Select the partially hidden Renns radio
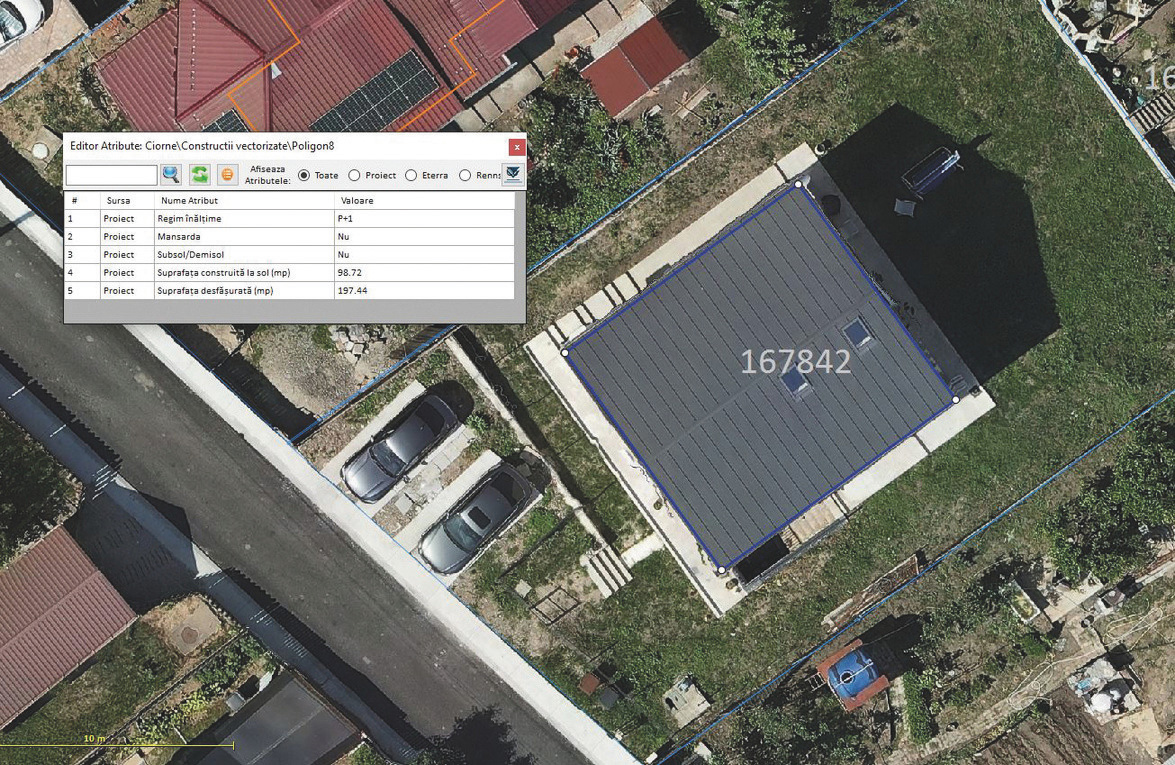The height and width of the screenshot is (765, 1175). 465,176
